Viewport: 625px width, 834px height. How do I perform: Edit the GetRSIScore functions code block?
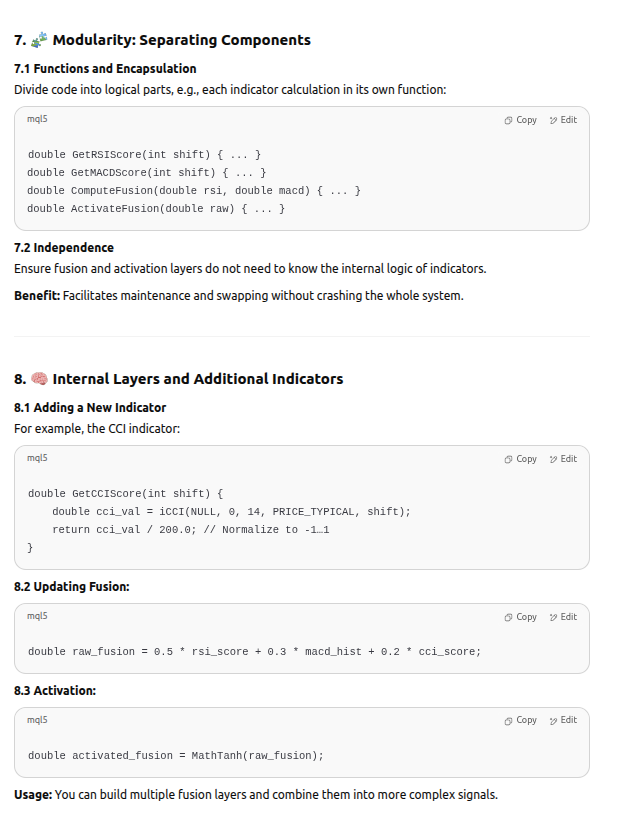563,120
